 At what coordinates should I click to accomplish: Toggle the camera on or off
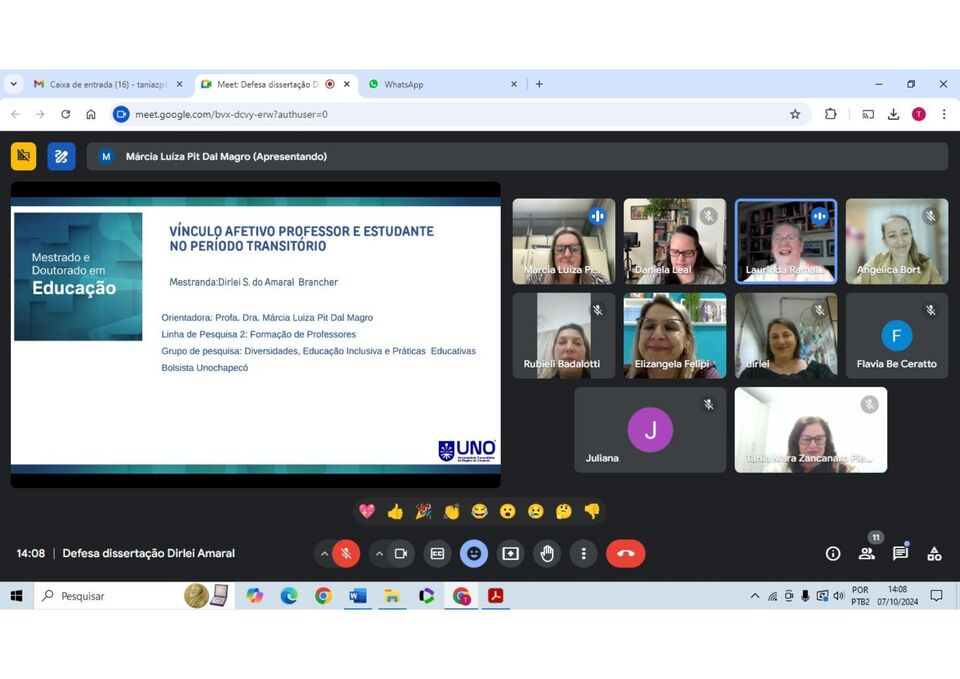[401, 553]
